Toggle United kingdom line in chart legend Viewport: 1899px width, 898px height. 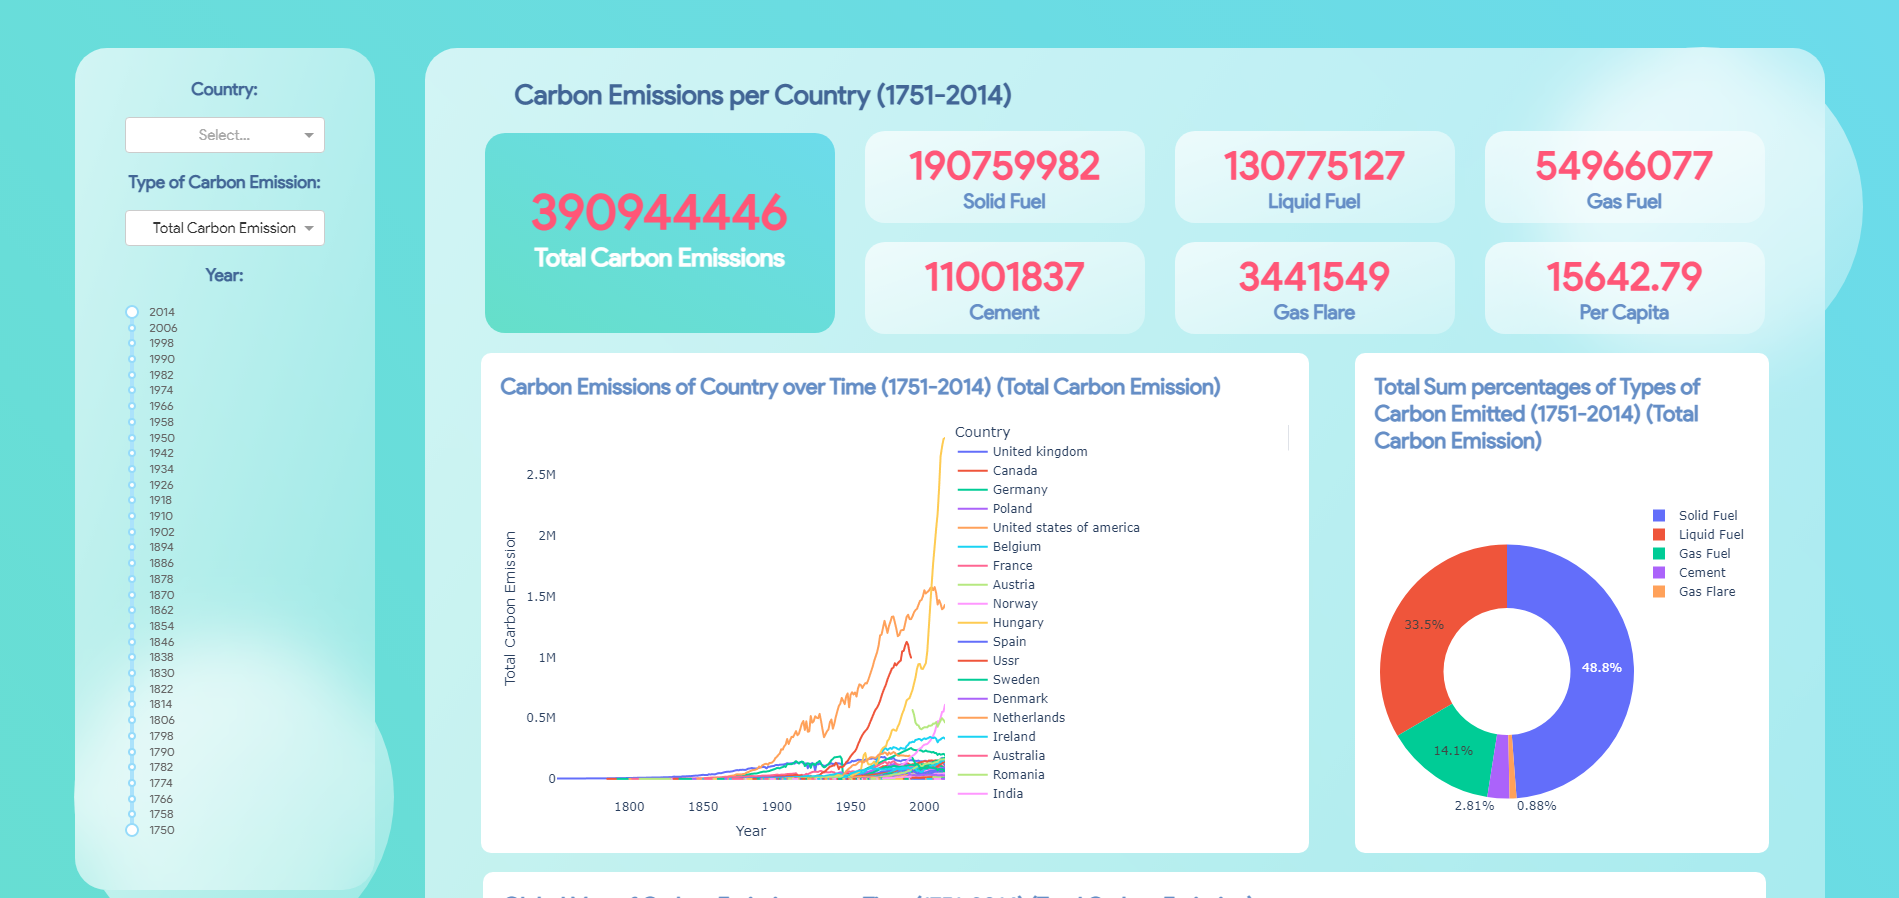[x=1022, y=452]
